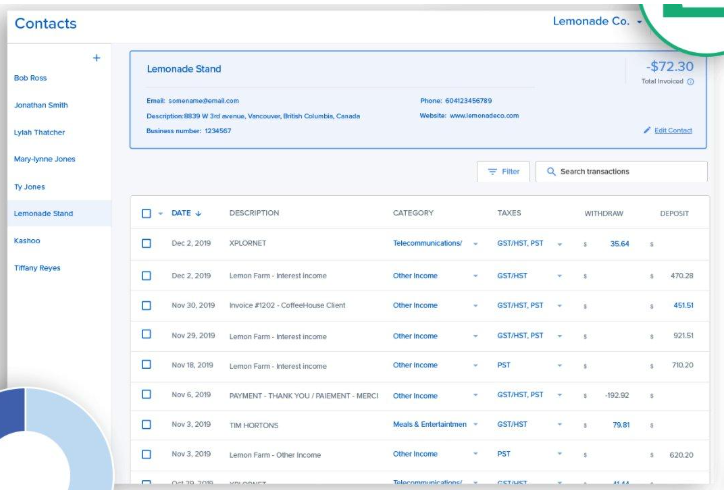Click the Contacts page title
Viewport: 724px width, 493px height.
[46, 24]
